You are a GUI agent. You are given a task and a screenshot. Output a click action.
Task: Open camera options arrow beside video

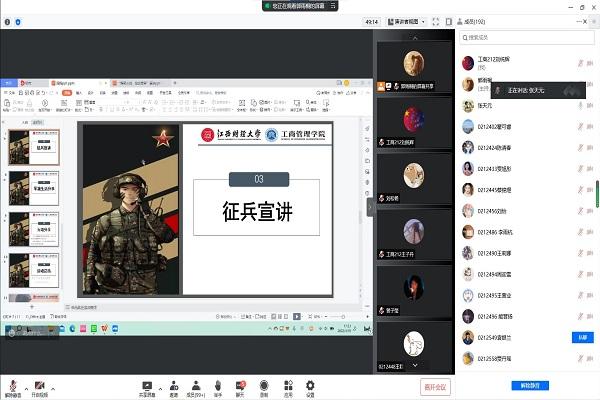tap(53, 389)
